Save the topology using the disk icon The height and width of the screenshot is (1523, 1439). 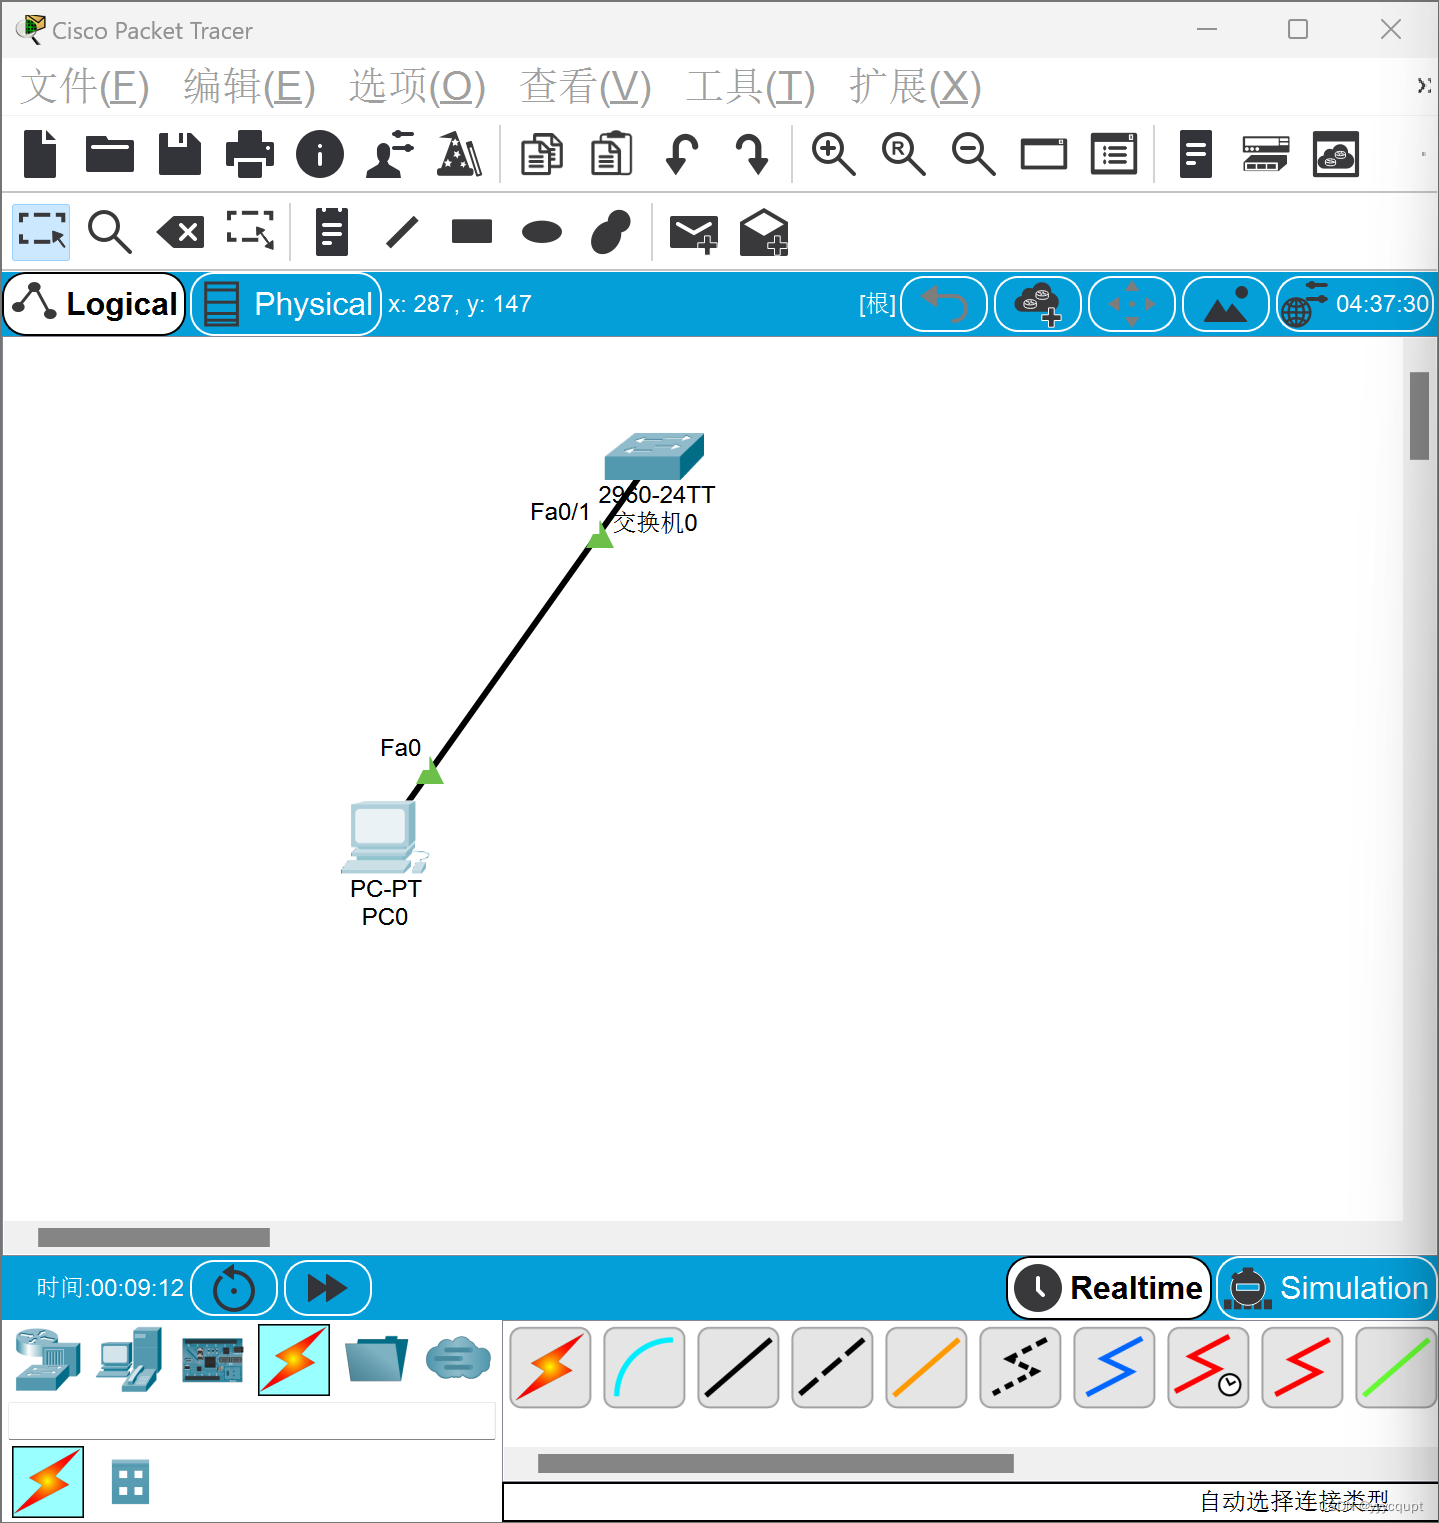click(179, 153)
